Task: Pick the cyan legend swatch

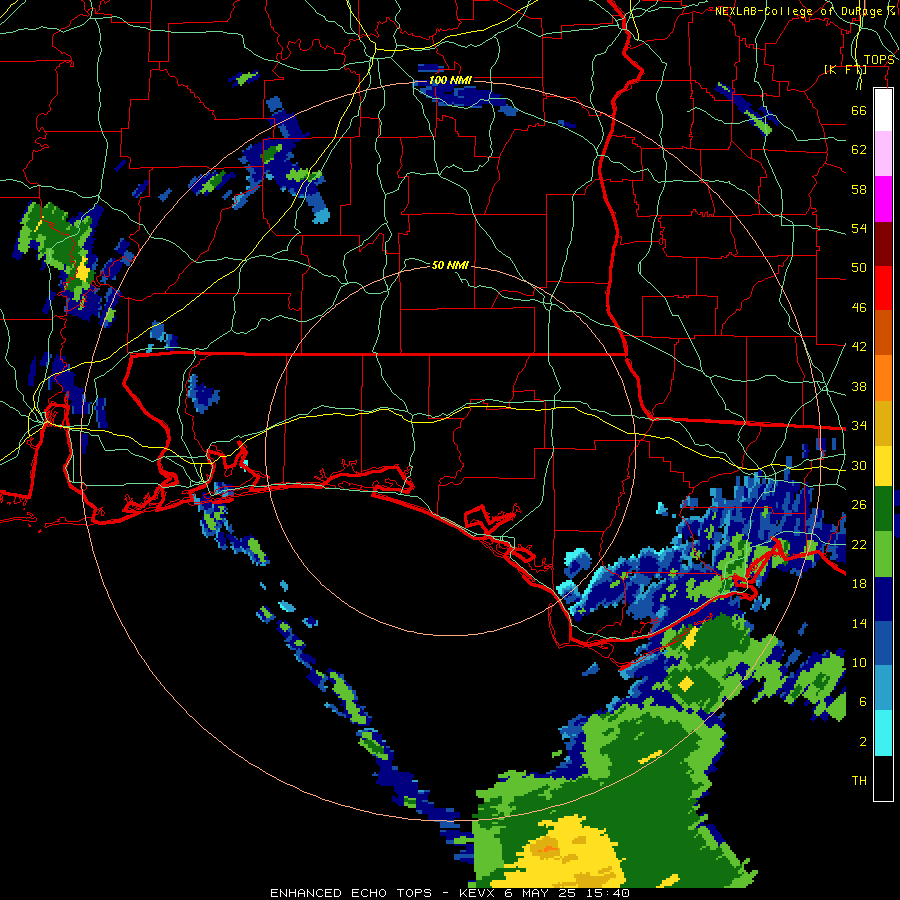Action: [883, 734]
